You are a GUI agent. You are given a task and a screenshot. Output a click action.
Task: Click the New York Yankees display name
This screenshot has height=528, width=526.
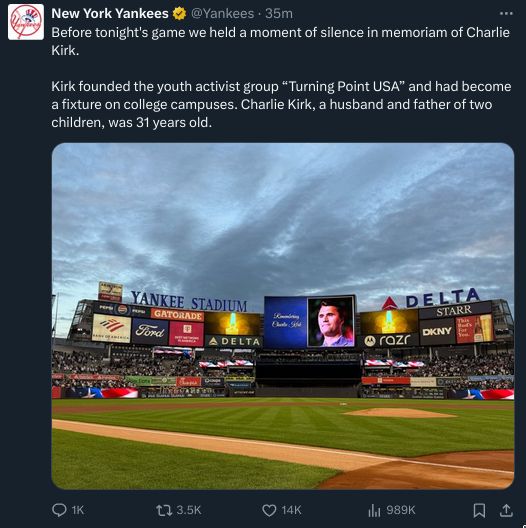tap(110, 13)
